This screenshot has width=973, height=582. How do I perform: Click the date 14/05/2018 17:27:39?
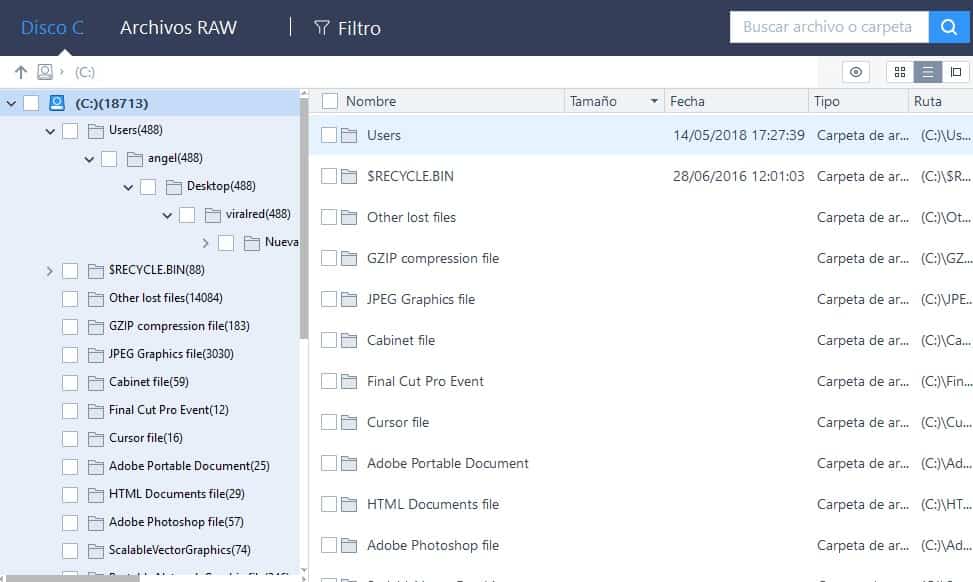click(738, 135)
